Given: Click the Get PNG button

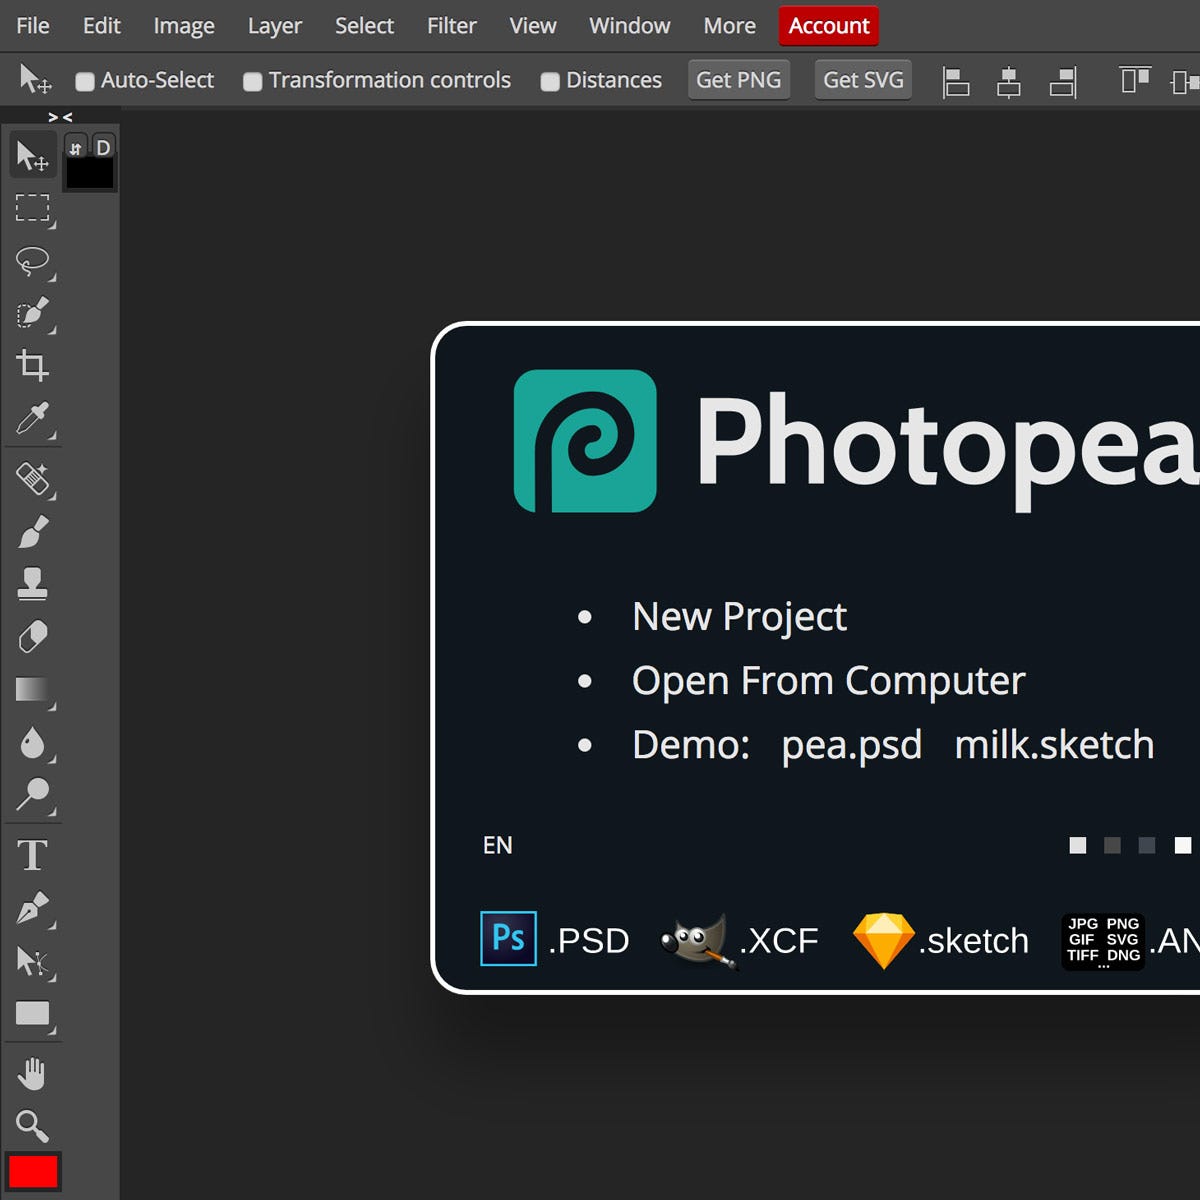Looking at the screenshot, I should click(x=739, y=80).
